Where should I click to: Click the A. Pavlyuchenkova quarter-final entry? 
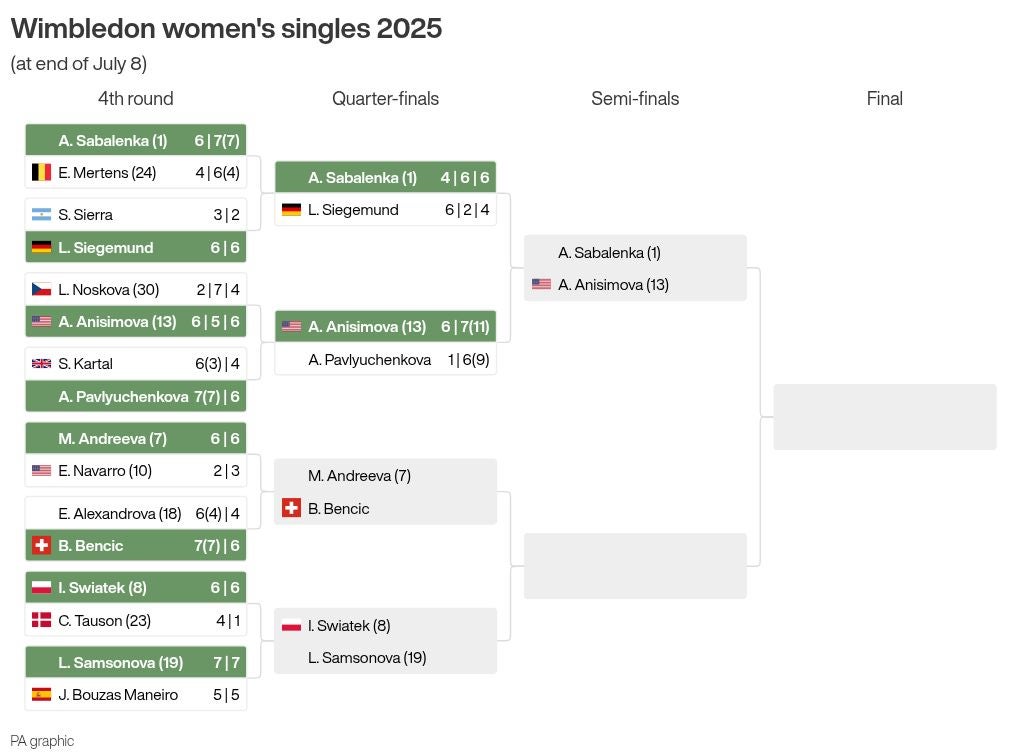pyautogui.click(x=385, y=360)
